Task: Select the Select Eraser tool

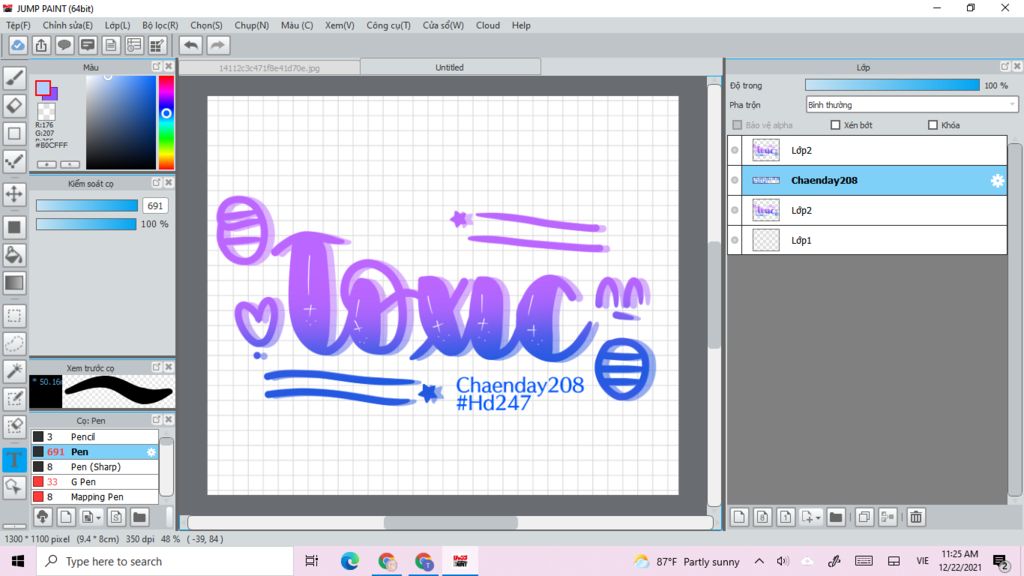Action: coord(14,426)
